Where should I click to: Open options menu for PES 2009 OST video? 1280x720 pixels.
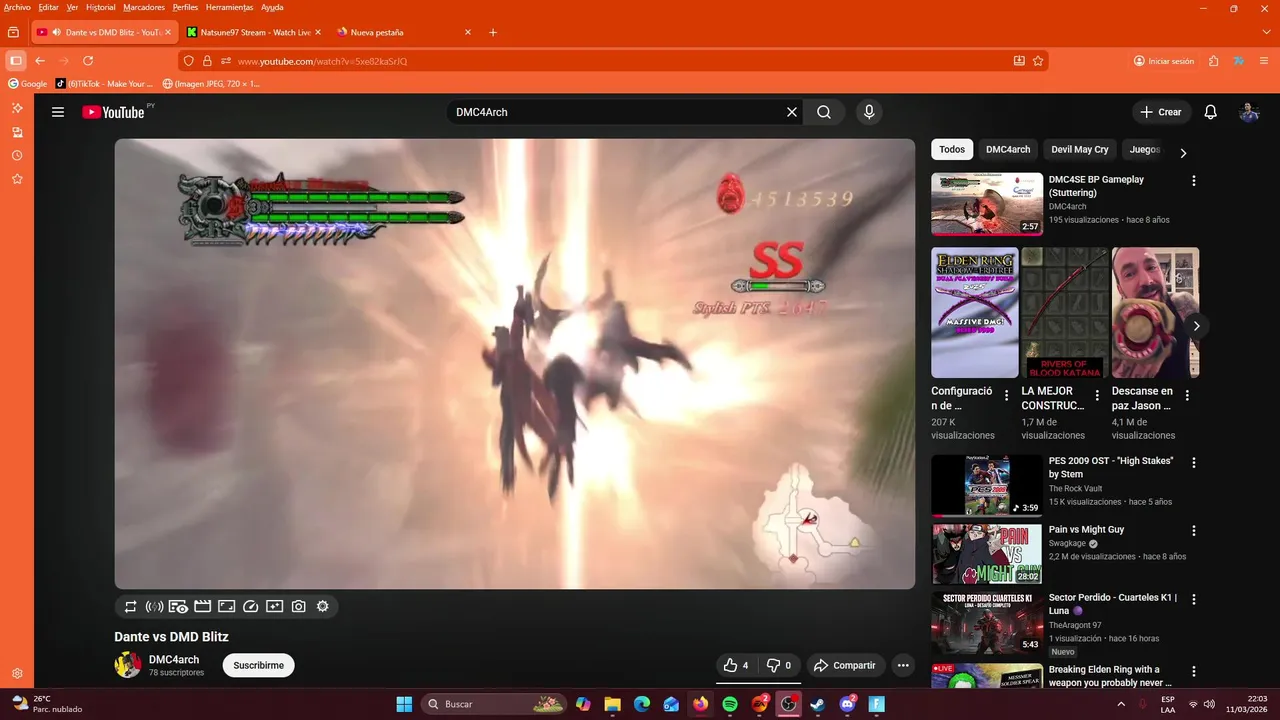(x=1193, y=463)
